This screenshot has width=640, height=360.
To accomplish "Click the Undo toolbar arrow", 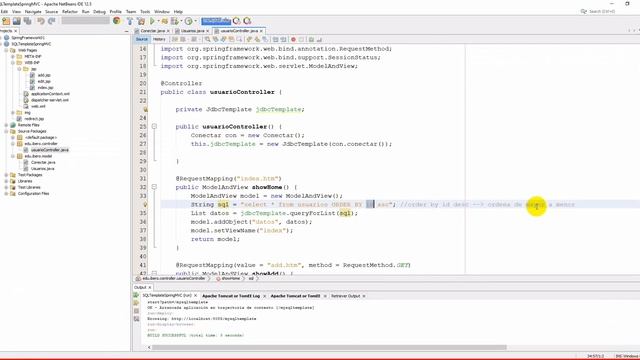I will coord(41,21).
